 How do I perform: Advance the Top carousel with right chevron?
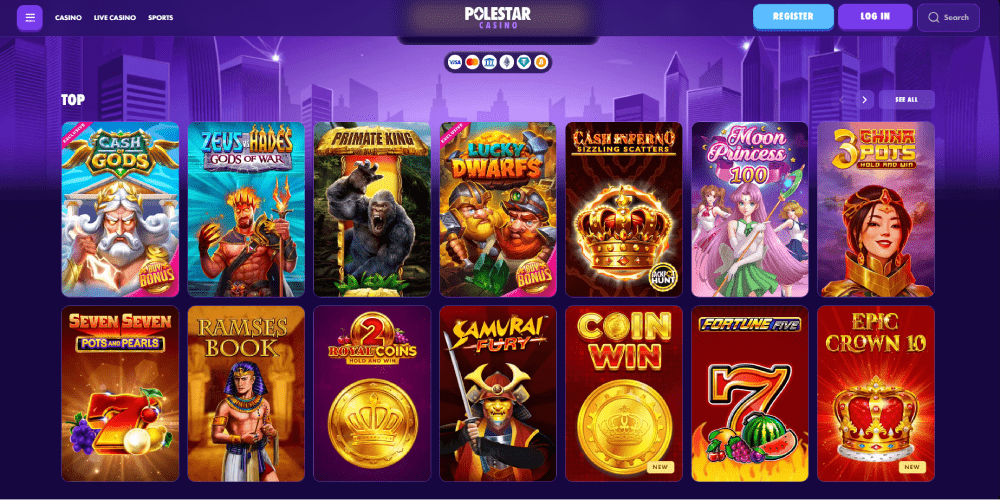[x=864, y=99]
